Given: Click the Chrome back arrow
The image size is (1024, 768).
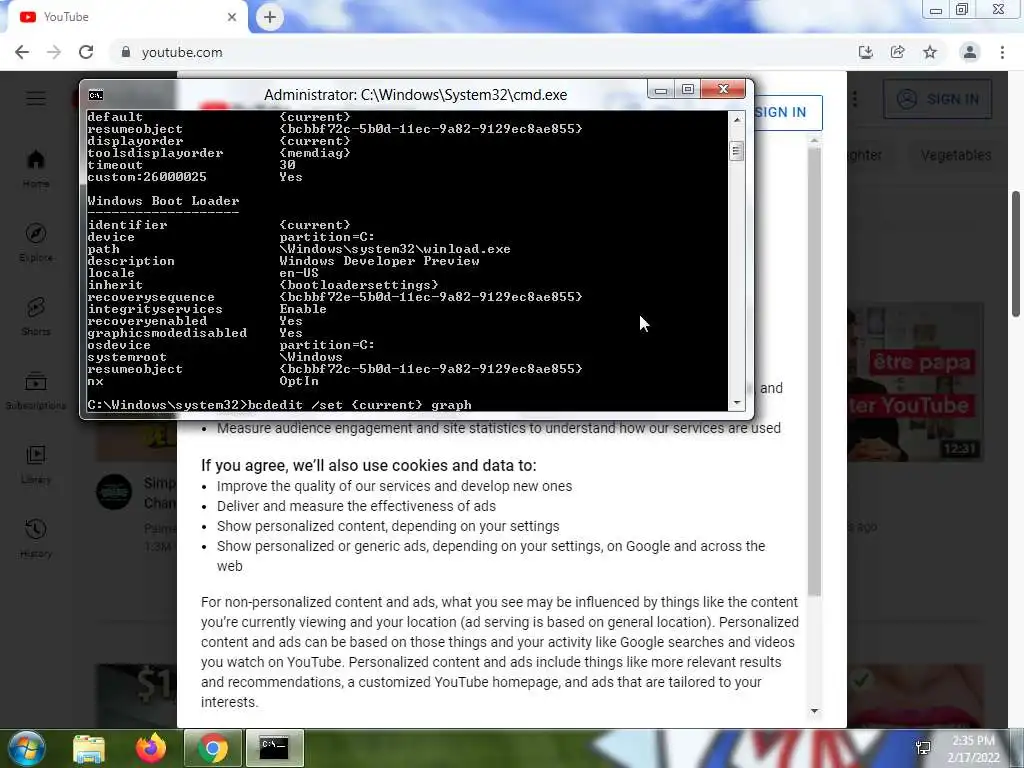Looking at the screenshot, I should 22,52.
